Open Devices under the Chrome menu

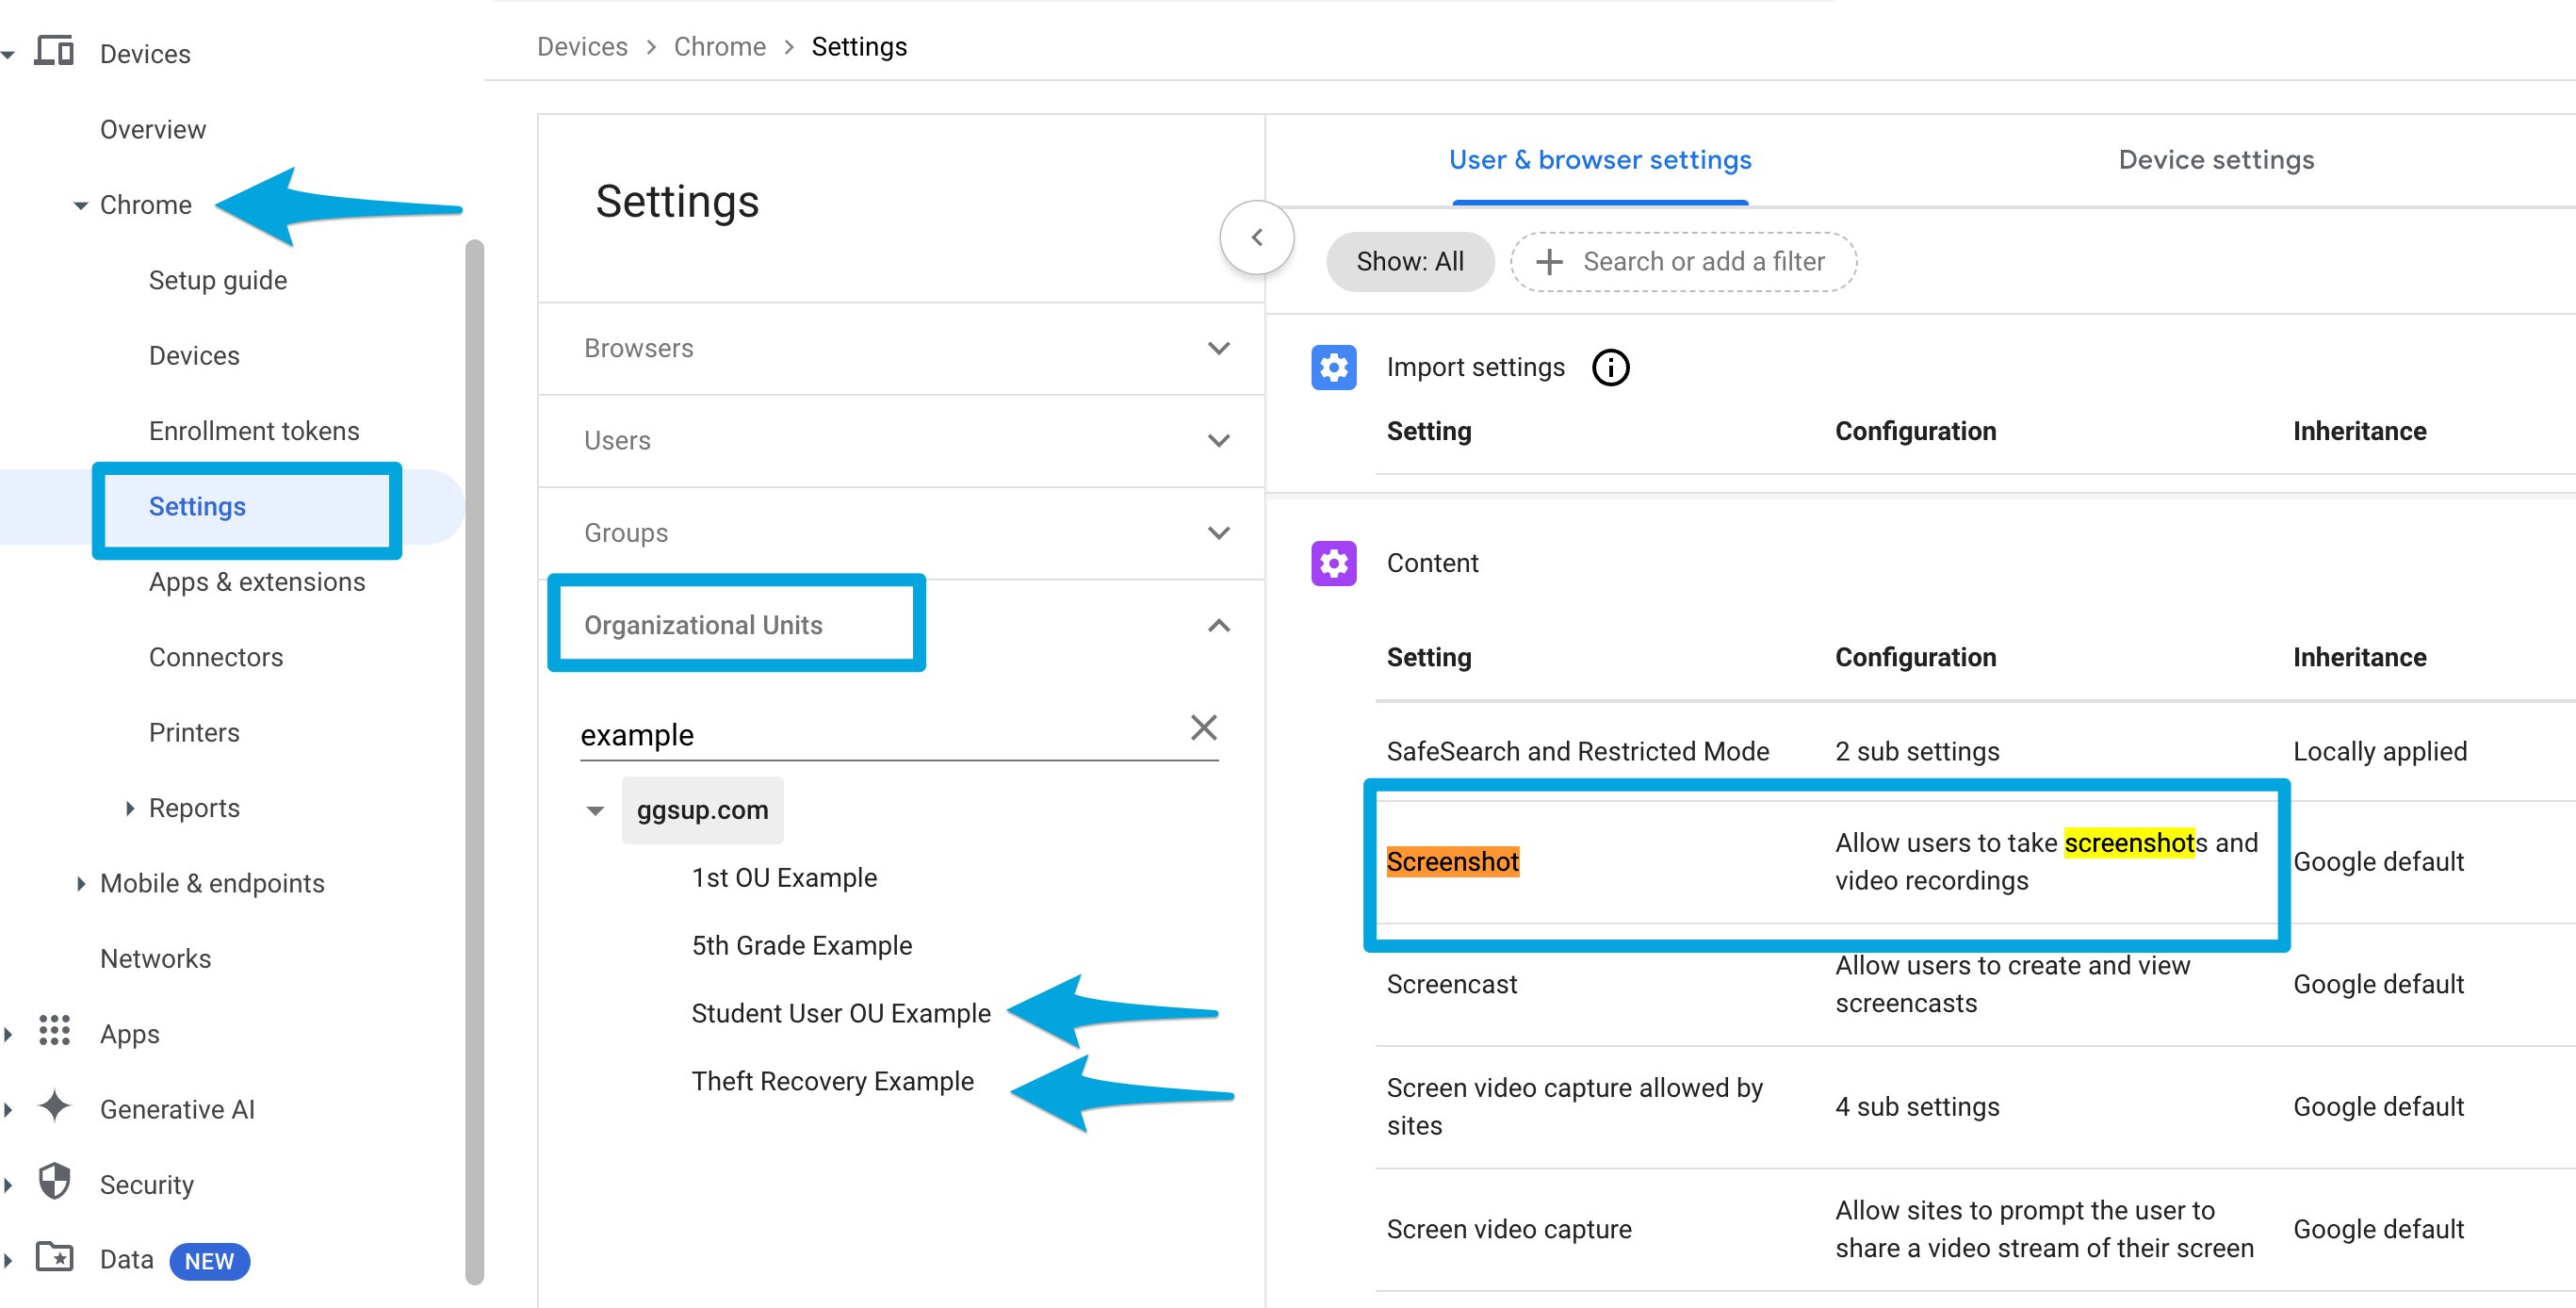click(194, 356)
